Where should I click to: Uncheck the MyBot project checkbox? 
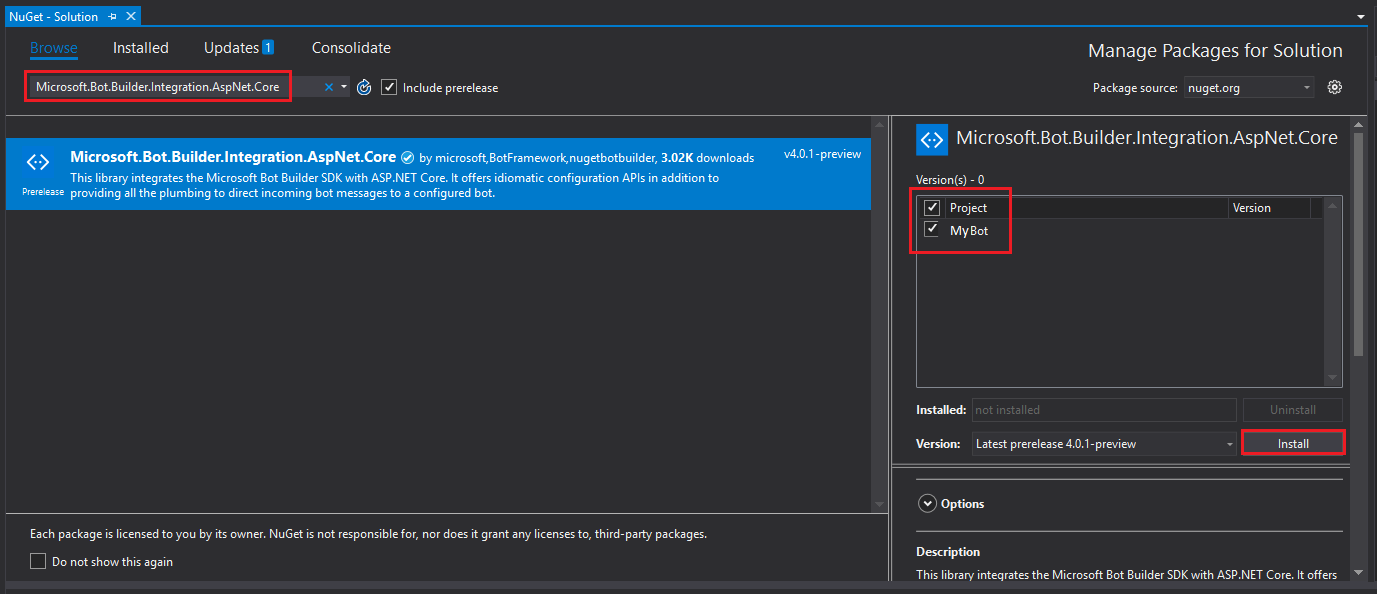931,229
